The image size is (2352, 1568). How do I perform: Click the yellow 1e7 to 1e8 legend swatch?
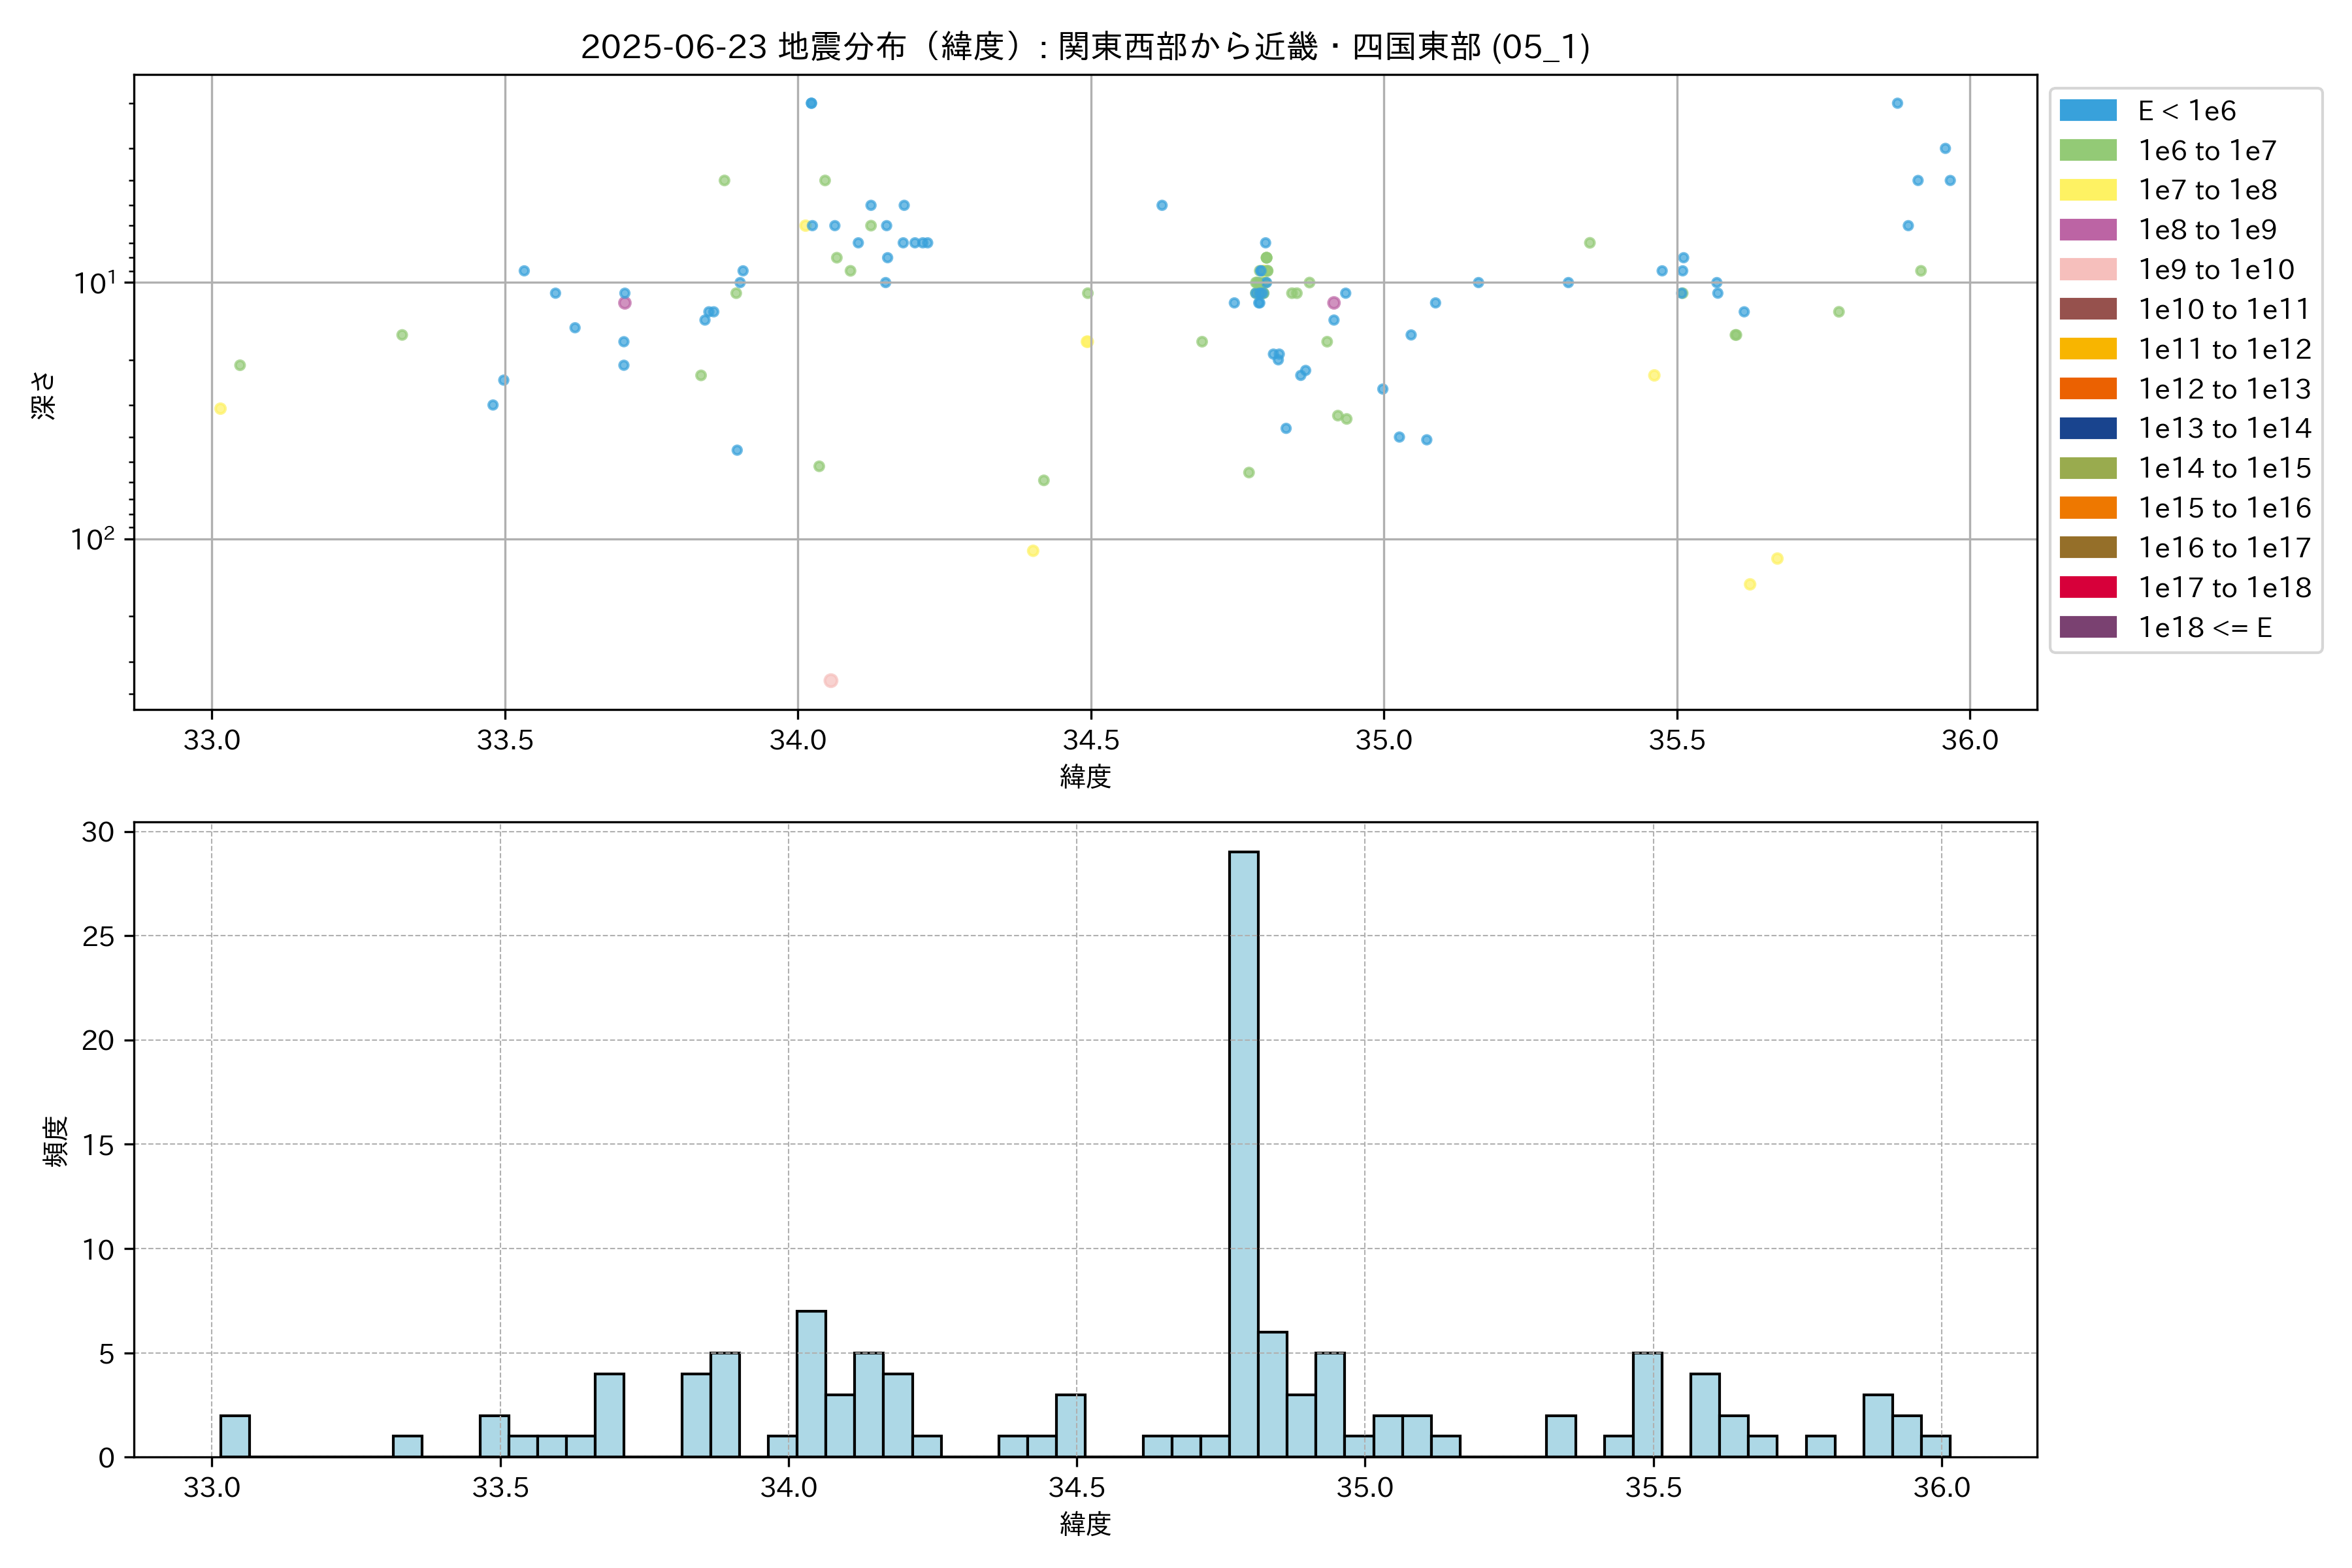tap(2087, 190)
